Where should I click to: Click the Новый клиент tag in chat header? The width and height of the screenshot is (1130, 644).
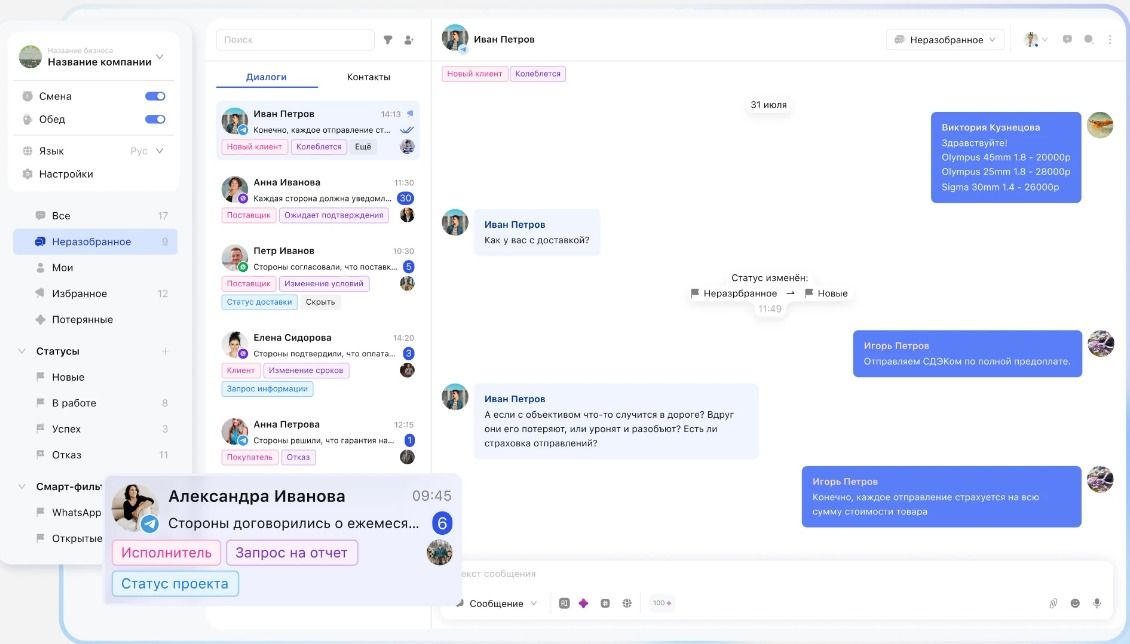click(x=474, y=73)
